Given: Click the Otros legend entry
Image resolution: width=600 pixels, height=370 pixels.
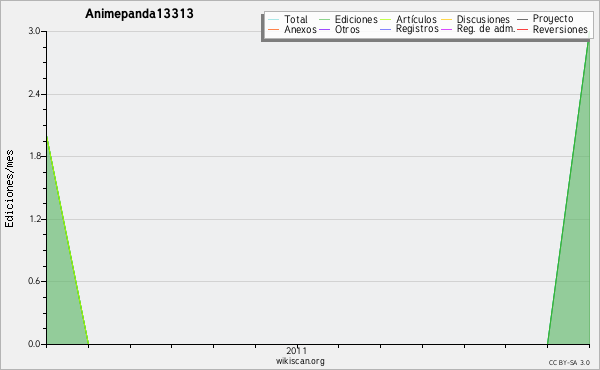Looking at the screenshot, I should 347,29.
